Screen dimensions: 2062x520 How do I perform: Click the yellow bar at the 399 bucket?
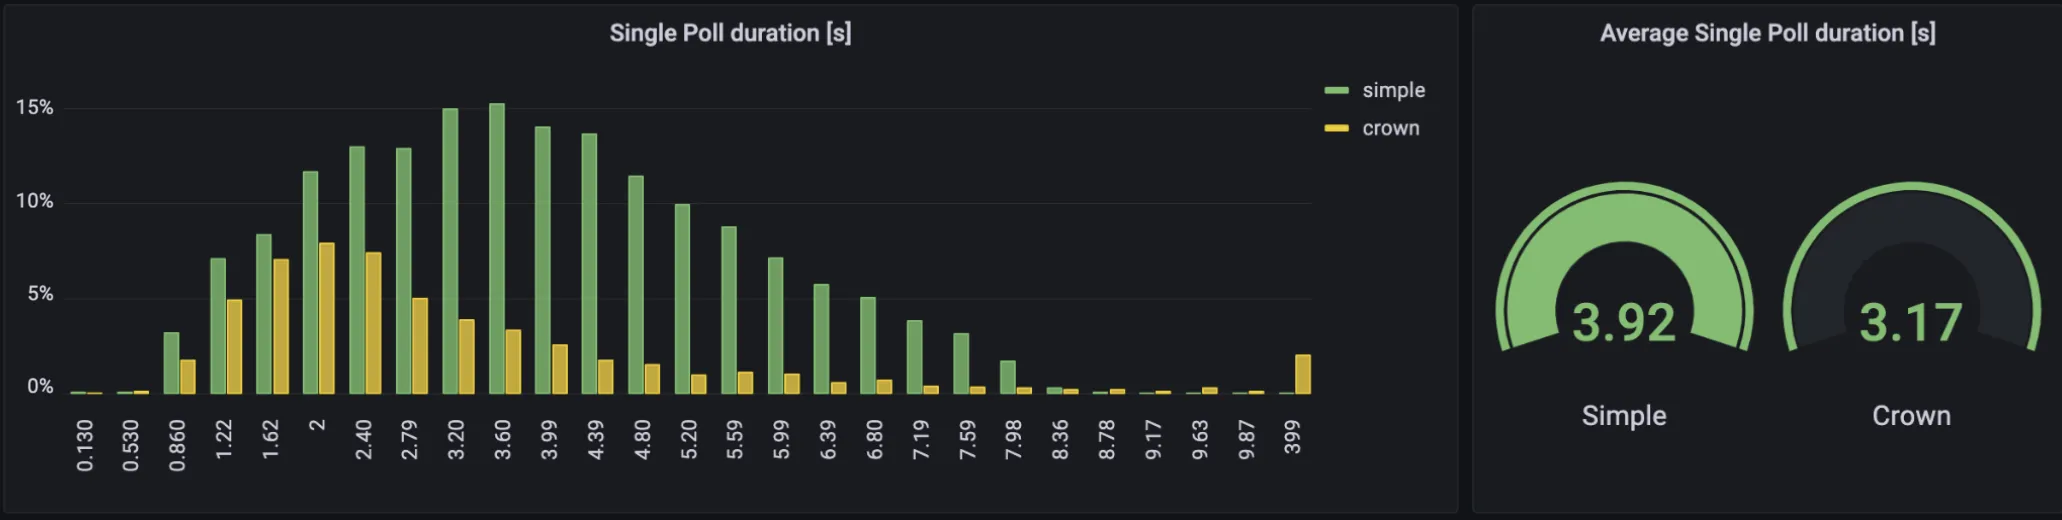(1303, 374)
